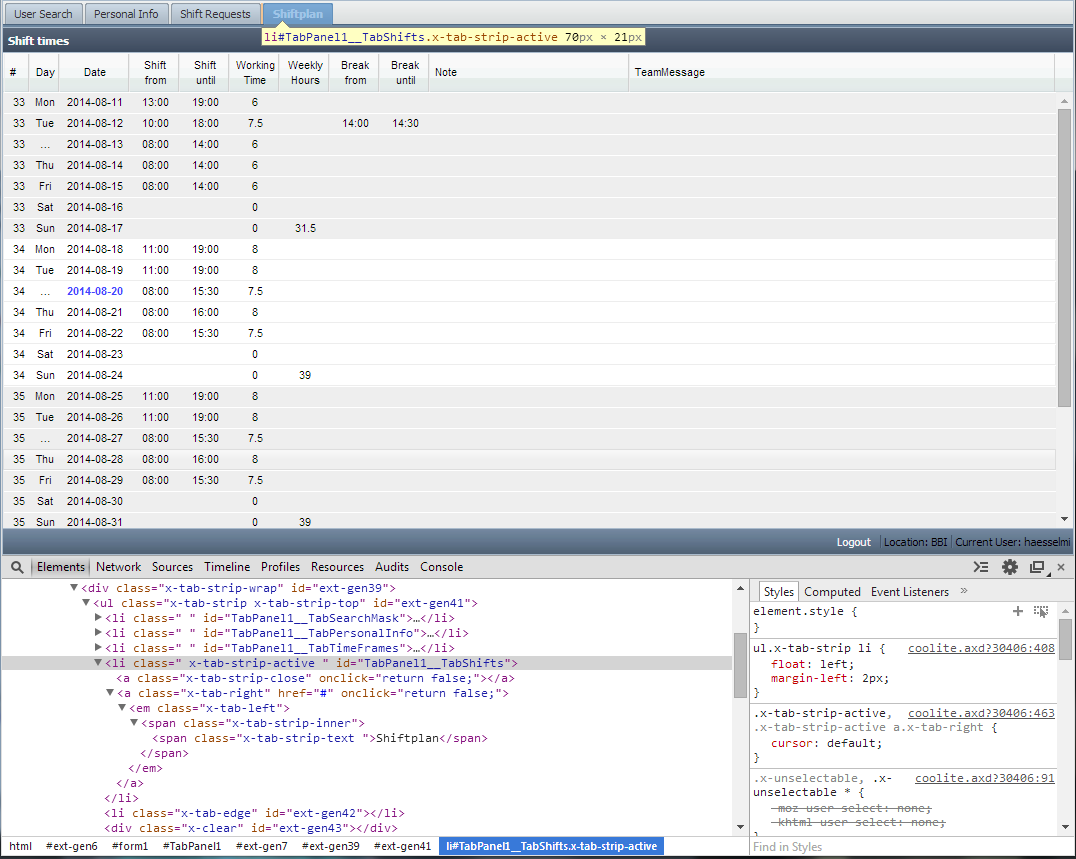Expand the TabPanel1__TabSearchMask li node

(x=98, y=618)
